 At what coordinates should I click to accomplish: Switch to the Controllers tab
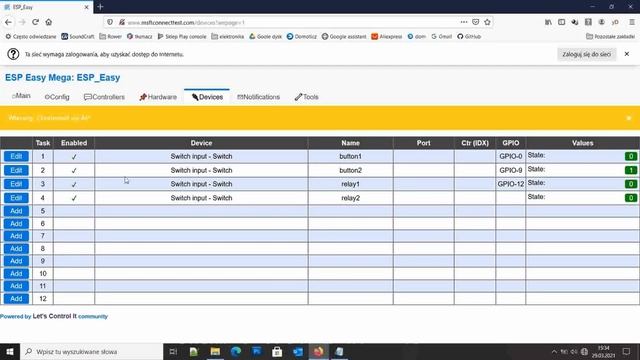coord(104,97)
